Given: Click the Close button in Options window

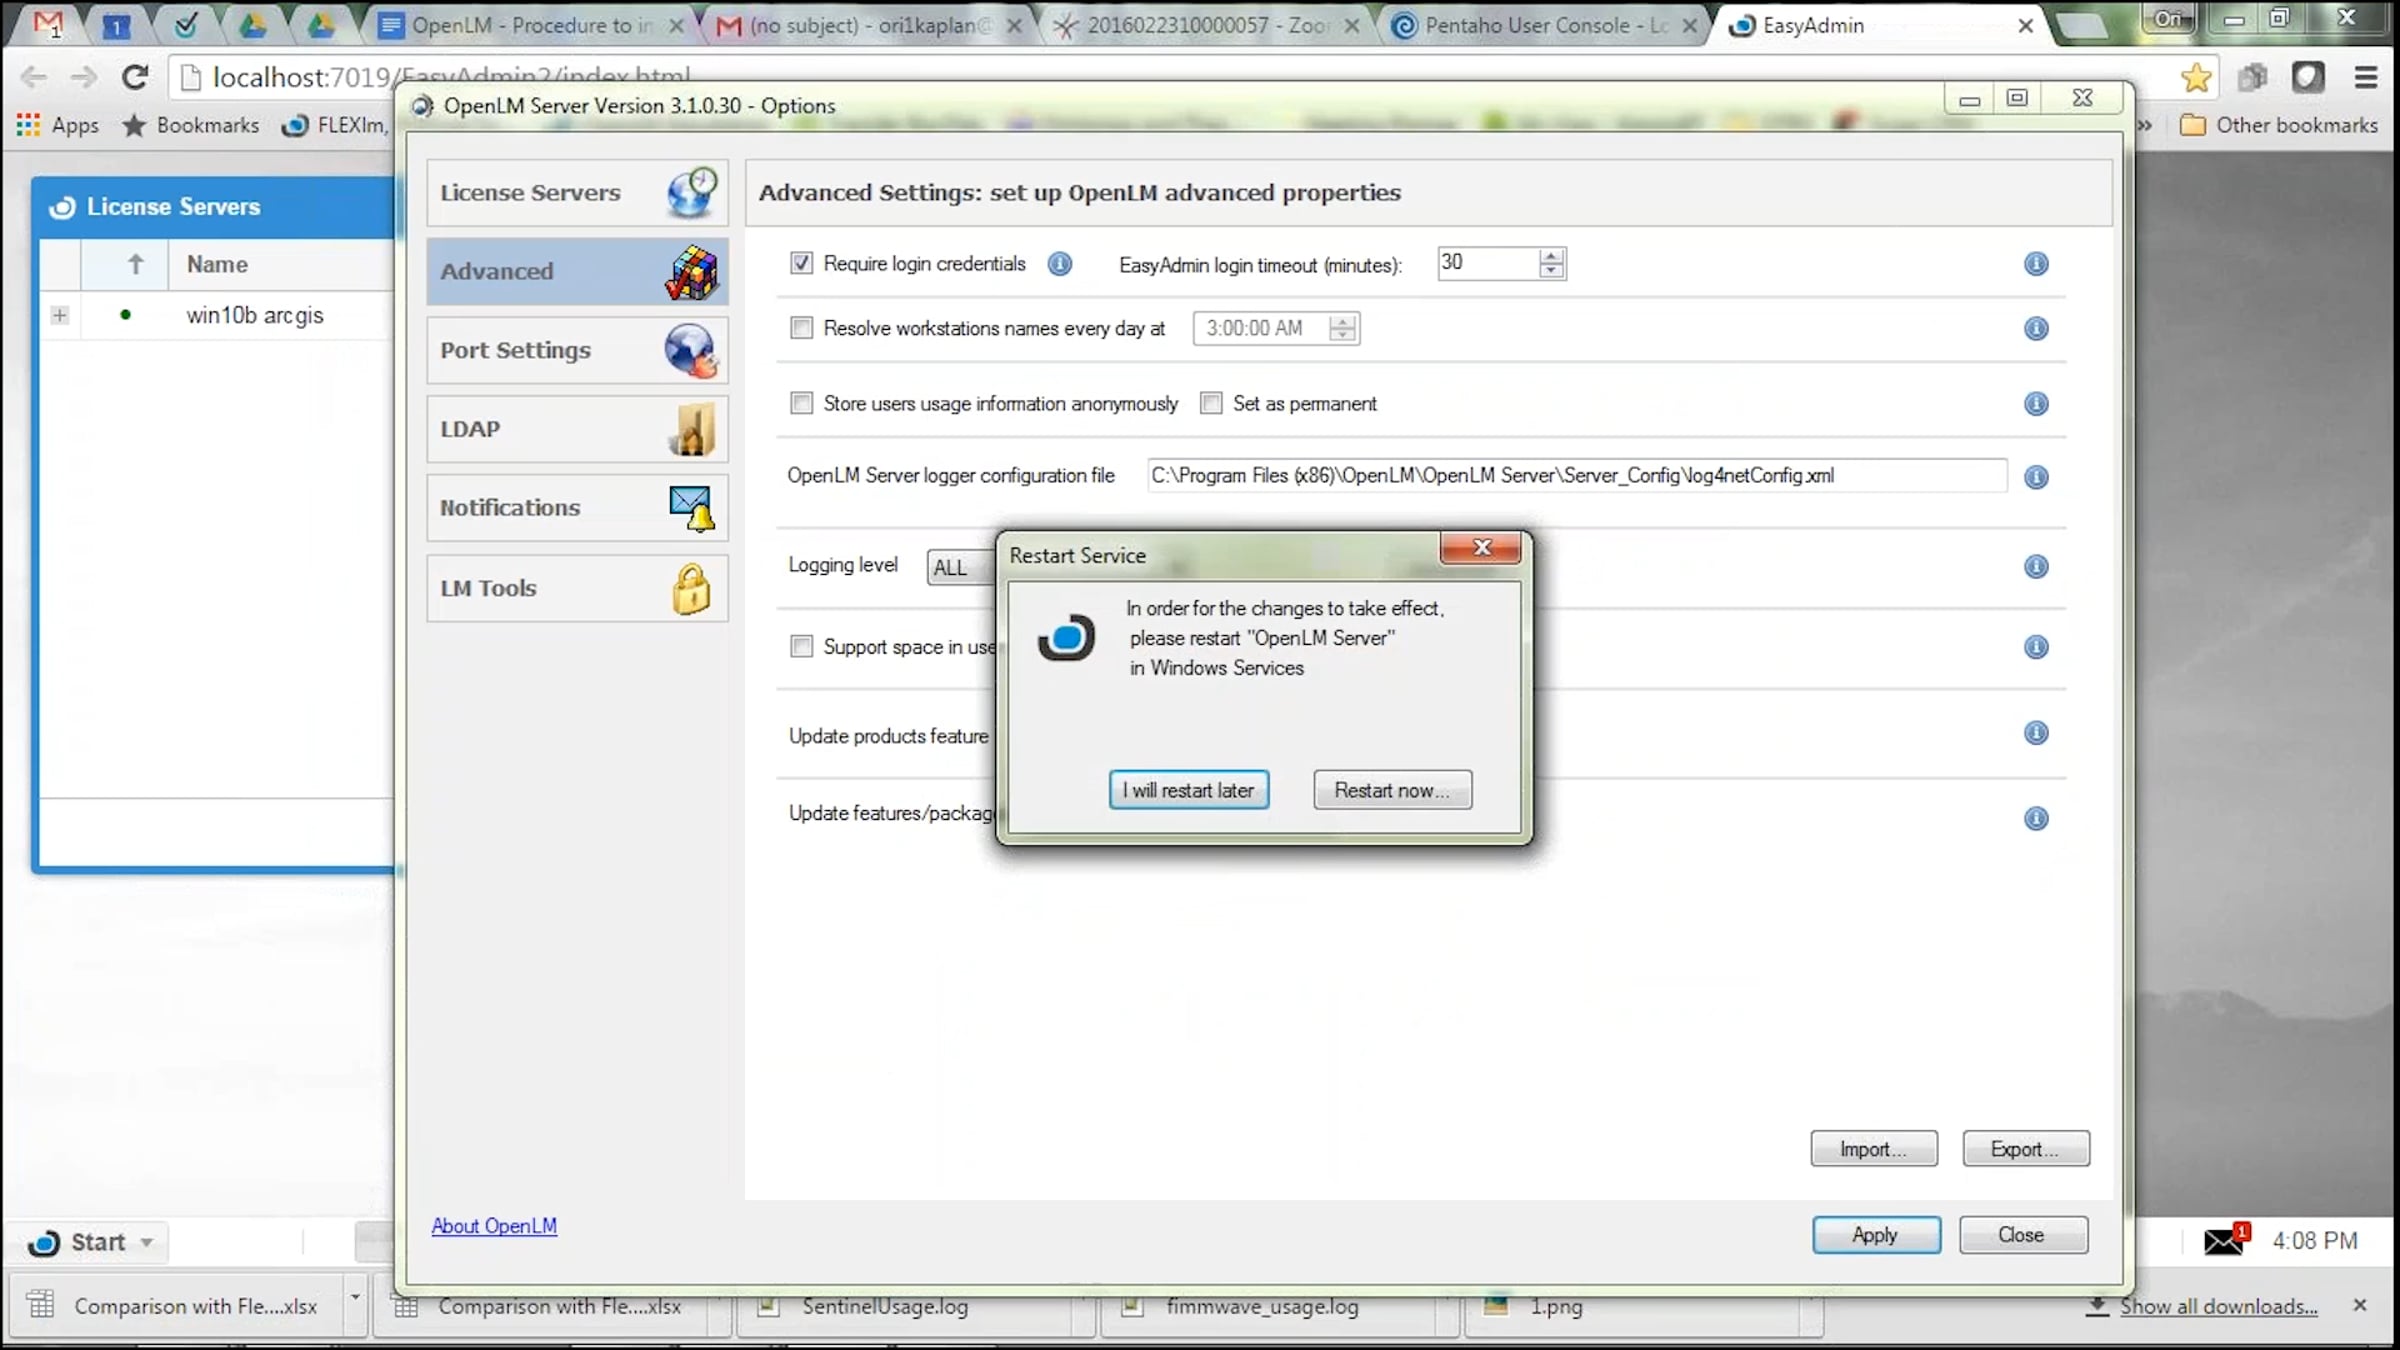Looking at the screenshot, I should (2023, 1235).
